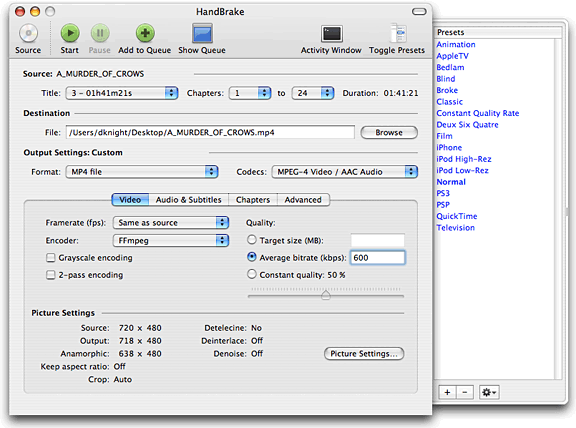Image resolution: width=576 pixels, height=428 pixels.
Task: Select the PS3 preset
Action: coord(443,193)
